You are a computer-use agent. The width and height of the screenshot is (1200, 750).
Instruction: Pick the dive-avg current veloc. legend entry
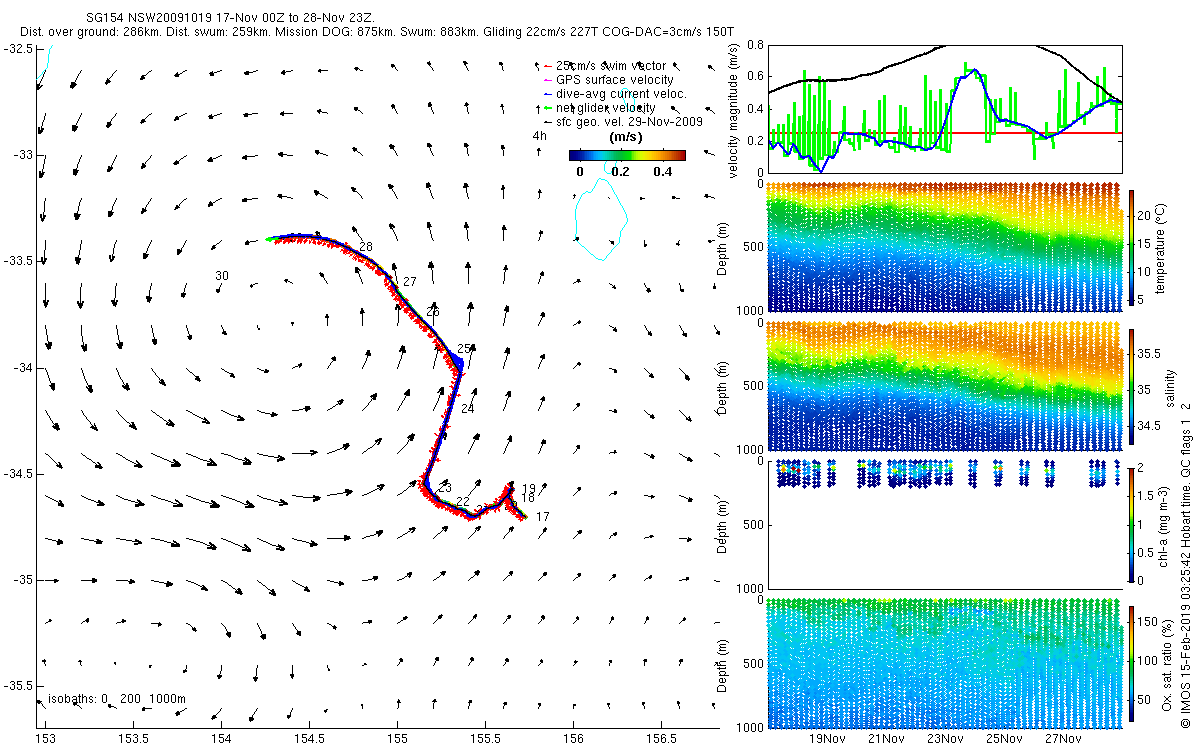click(621, 94)
